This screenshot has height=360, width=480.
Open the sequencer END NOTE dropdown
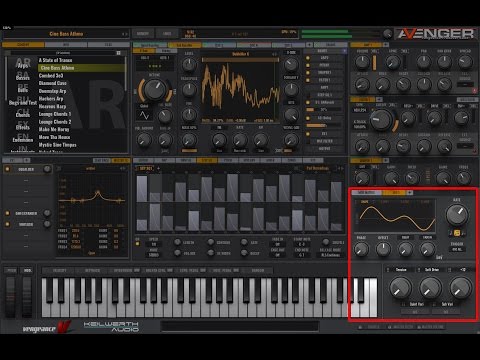pyautogui.click(x=302, y=255)
